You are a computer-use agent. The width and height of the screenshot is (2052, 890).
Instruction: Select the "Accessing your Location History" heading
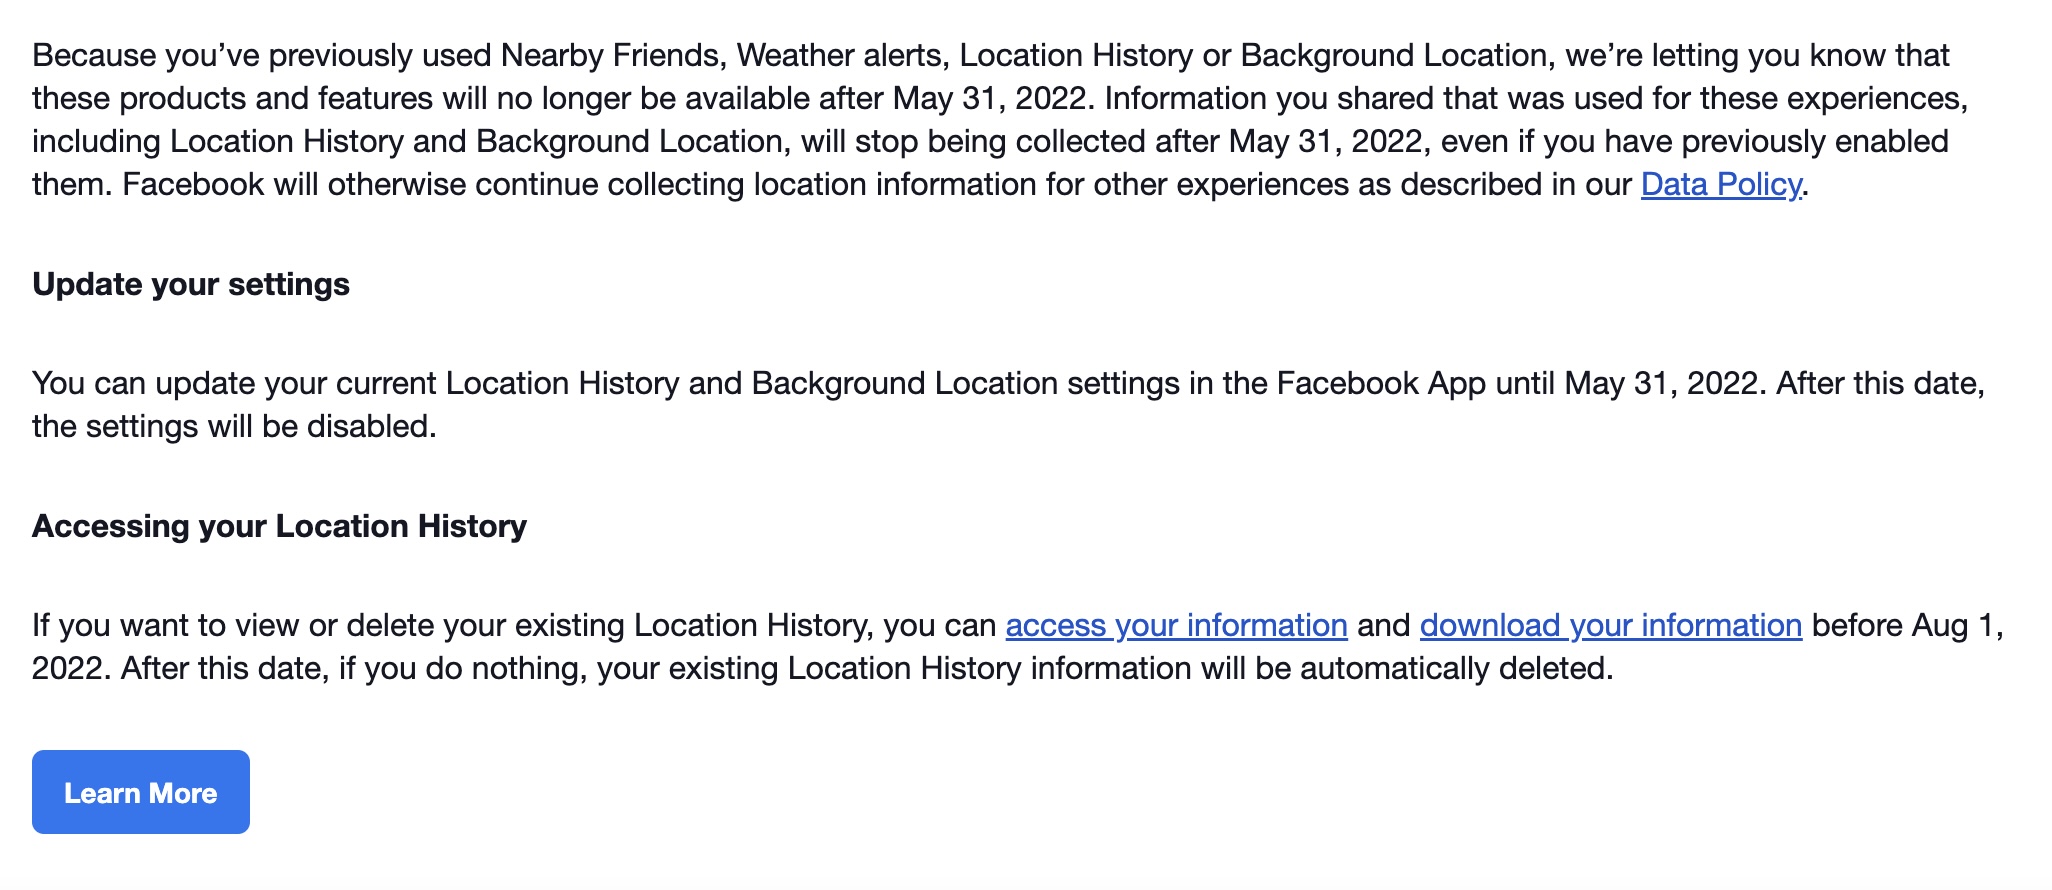pyautogui.click(x=279, y=527)
